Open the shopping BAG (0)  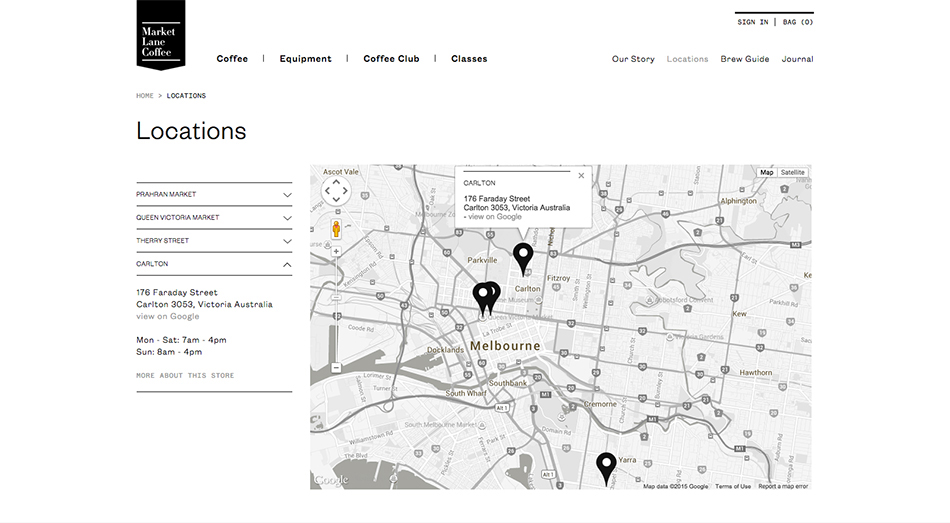point(798,22)
